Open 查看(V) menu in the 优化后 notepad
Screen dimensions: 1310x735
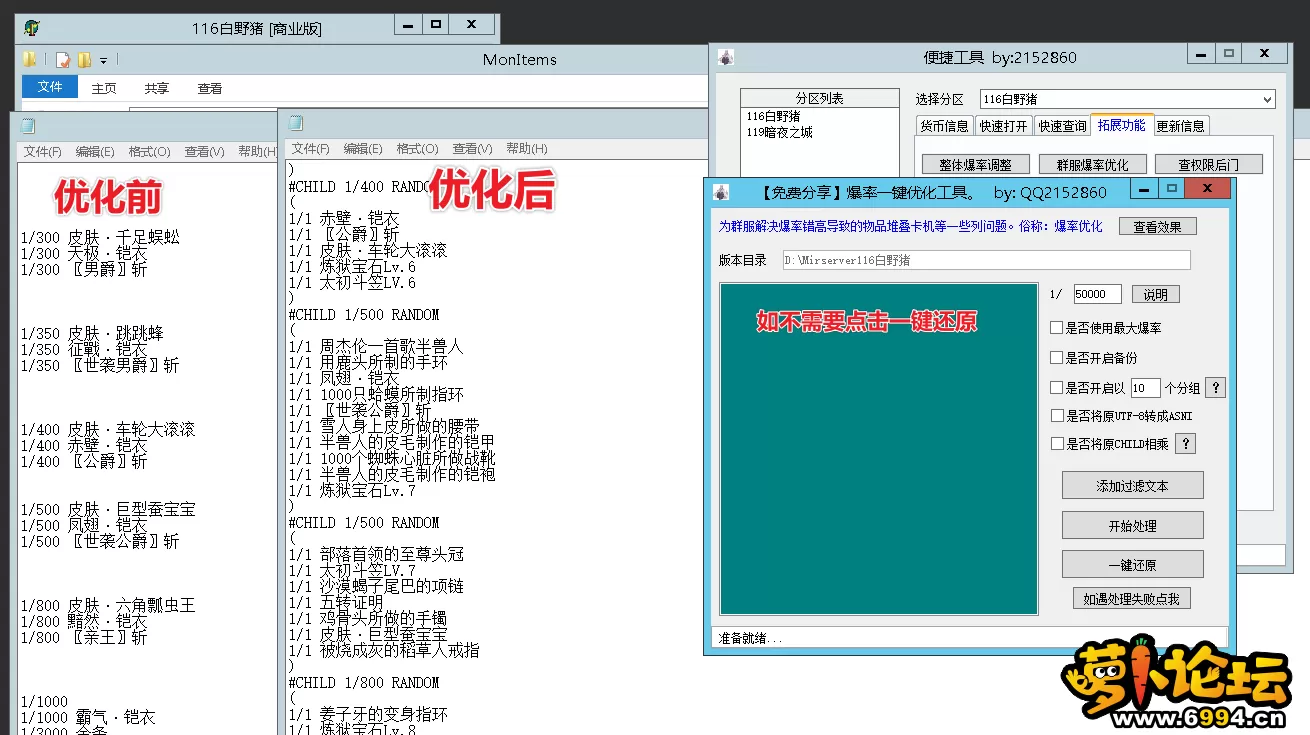tap(472, 148)
